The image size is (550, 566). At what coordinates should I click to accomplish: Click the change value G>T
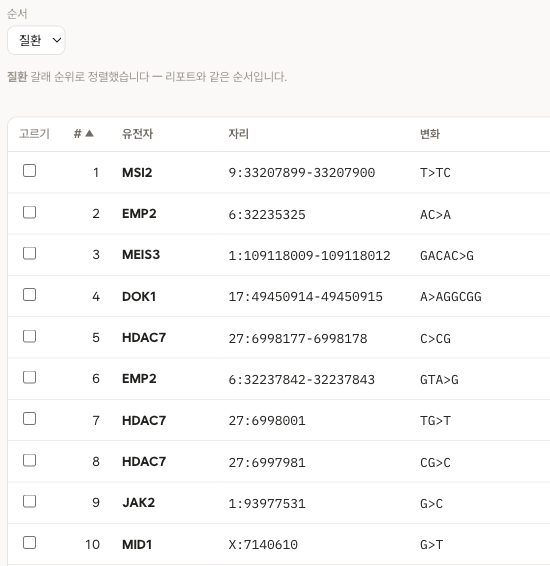[x=431, y=545]
